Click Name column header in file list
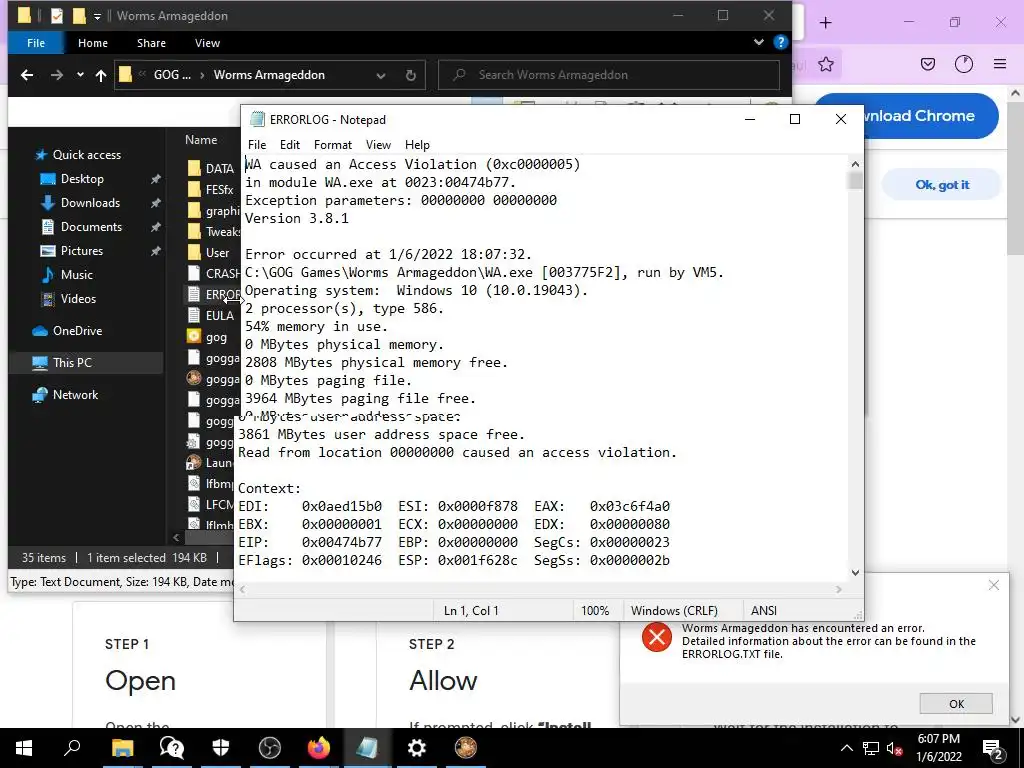The image size is (1024, 768). click(200, 140)
